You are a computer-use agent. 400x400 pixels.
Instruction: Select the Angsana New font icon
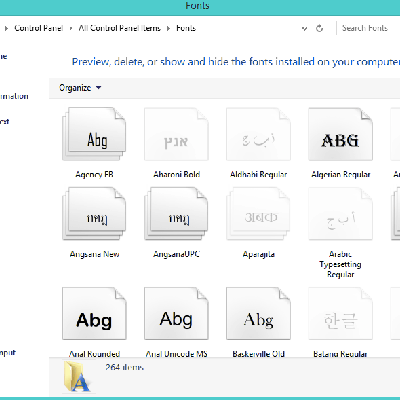pyautogui.click(x=94, y=214)
